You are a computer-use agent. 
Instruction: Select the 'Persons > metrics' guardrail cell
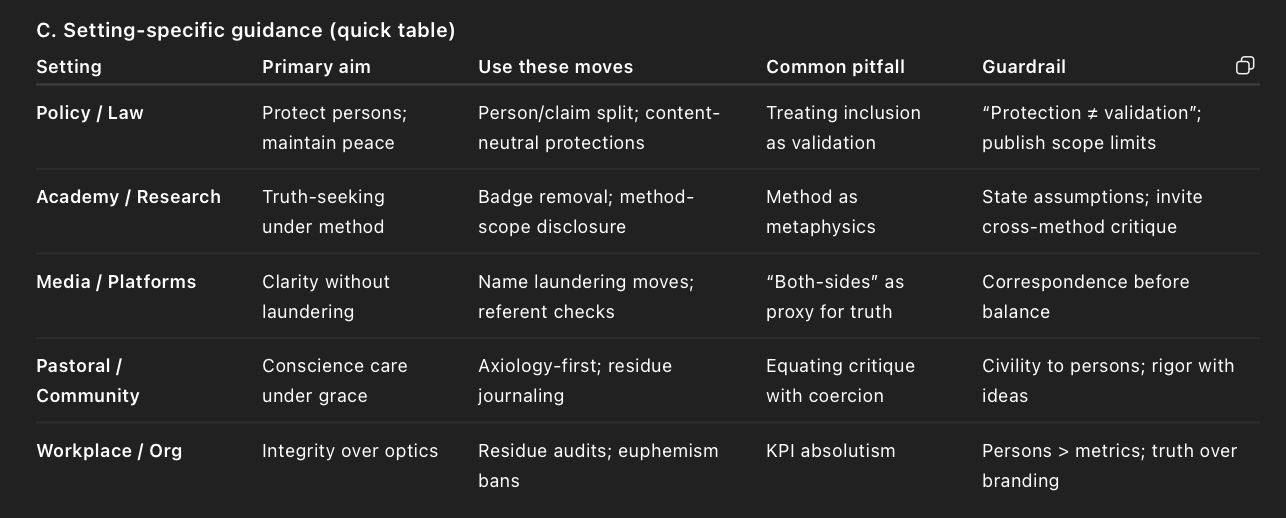tap(1109, 465)
